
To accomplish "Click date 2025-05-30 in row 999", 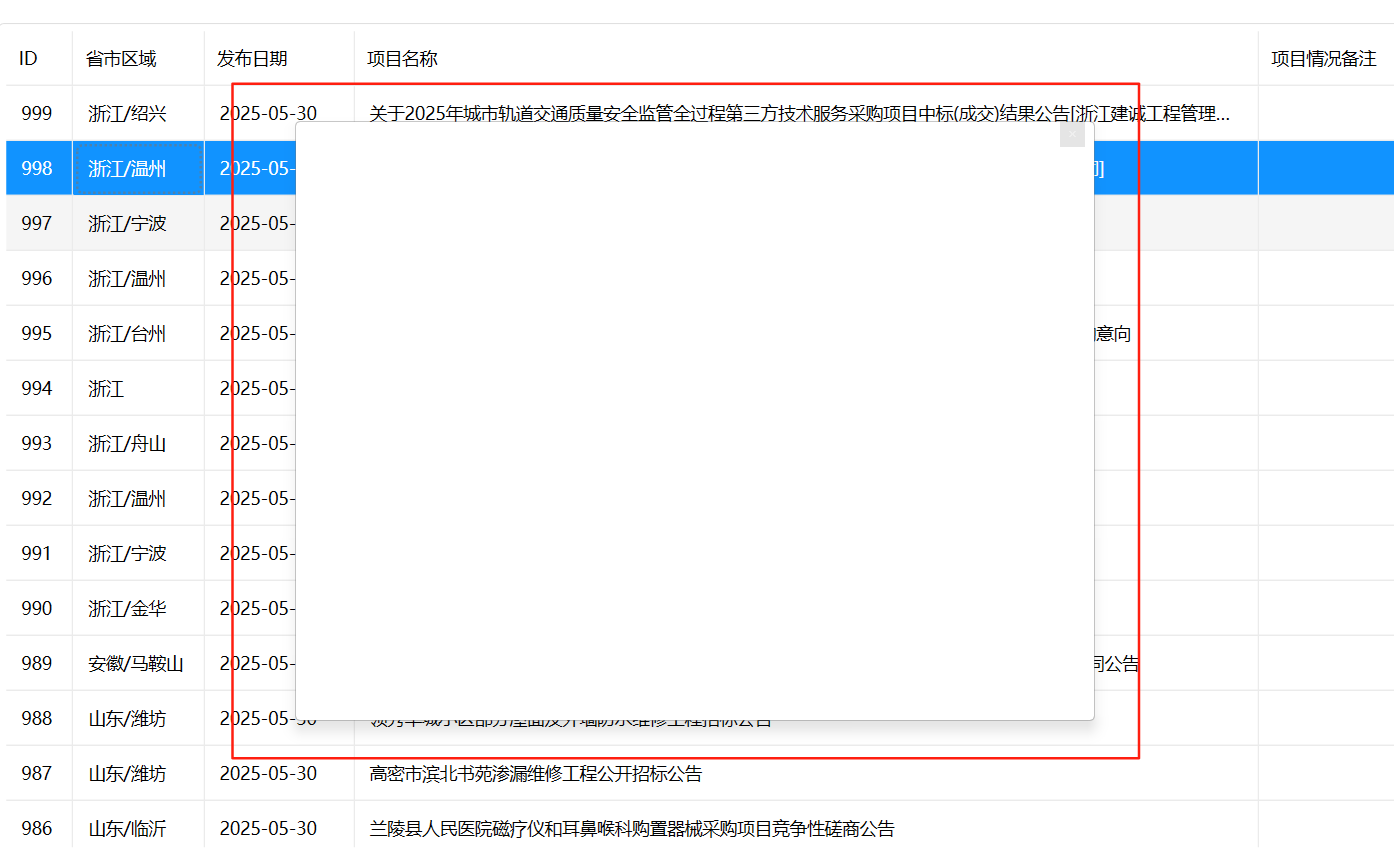I will (x=268, y=113).
